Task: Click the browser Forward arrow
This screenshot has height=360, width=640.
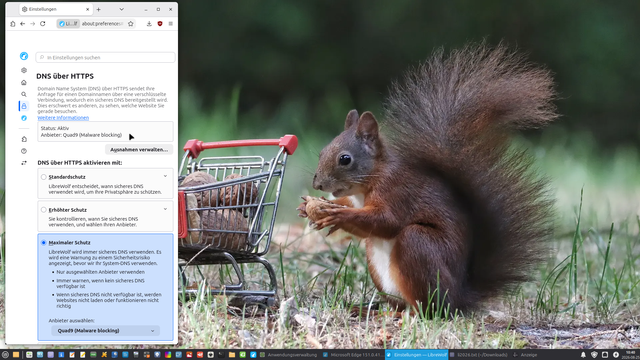Action: (33, 24)
